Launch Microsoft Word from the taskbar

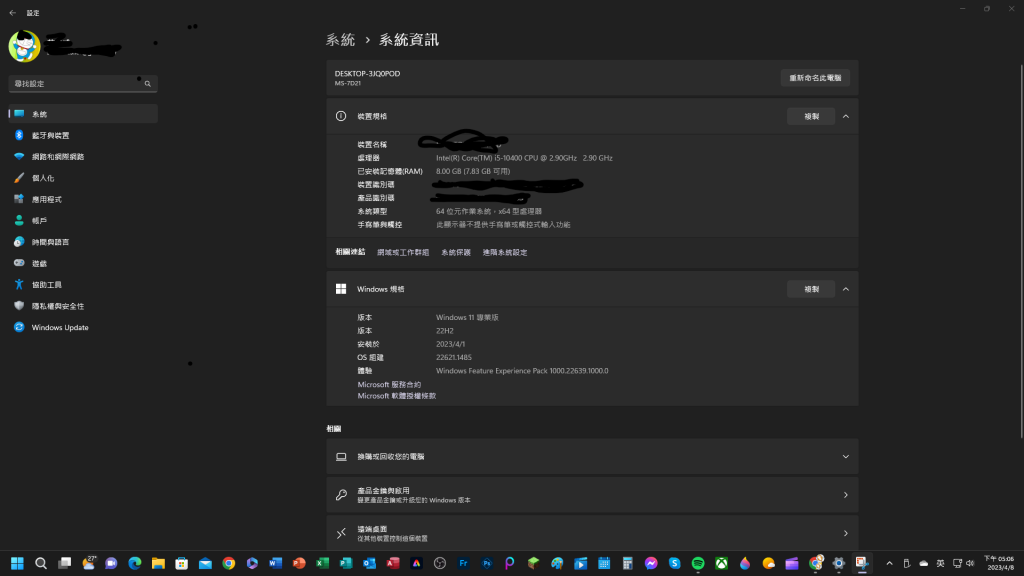[276, 563]
